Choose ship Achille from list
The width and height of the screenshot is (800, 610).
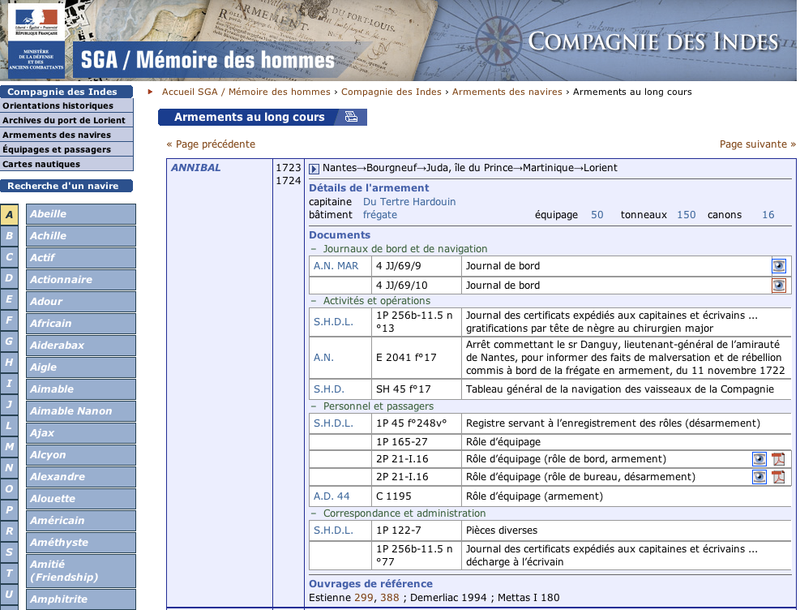(x=81, y=236)
